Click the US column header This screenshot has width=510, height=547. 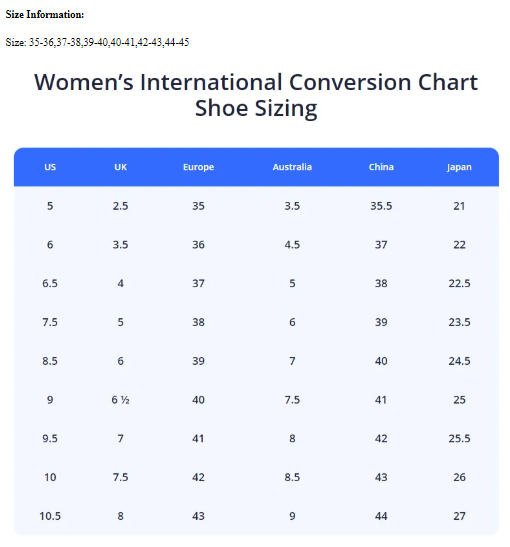pyautogui.click(x=50, y=167)
